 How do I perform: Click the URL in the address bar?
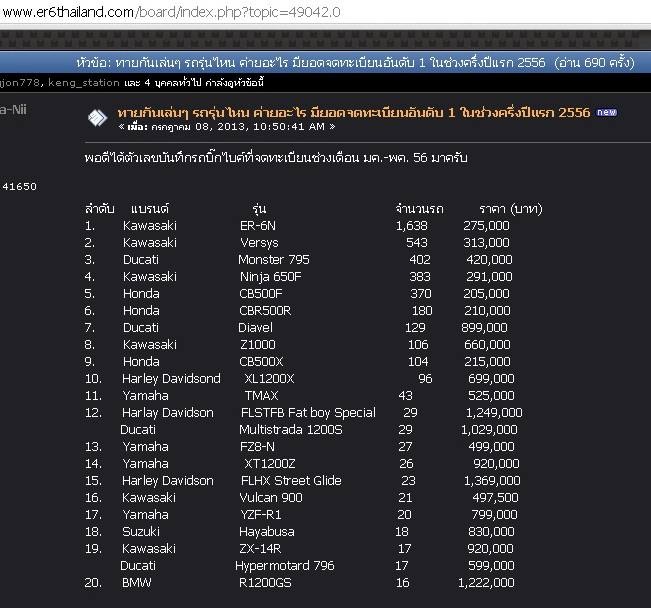(x=171, y=12)
